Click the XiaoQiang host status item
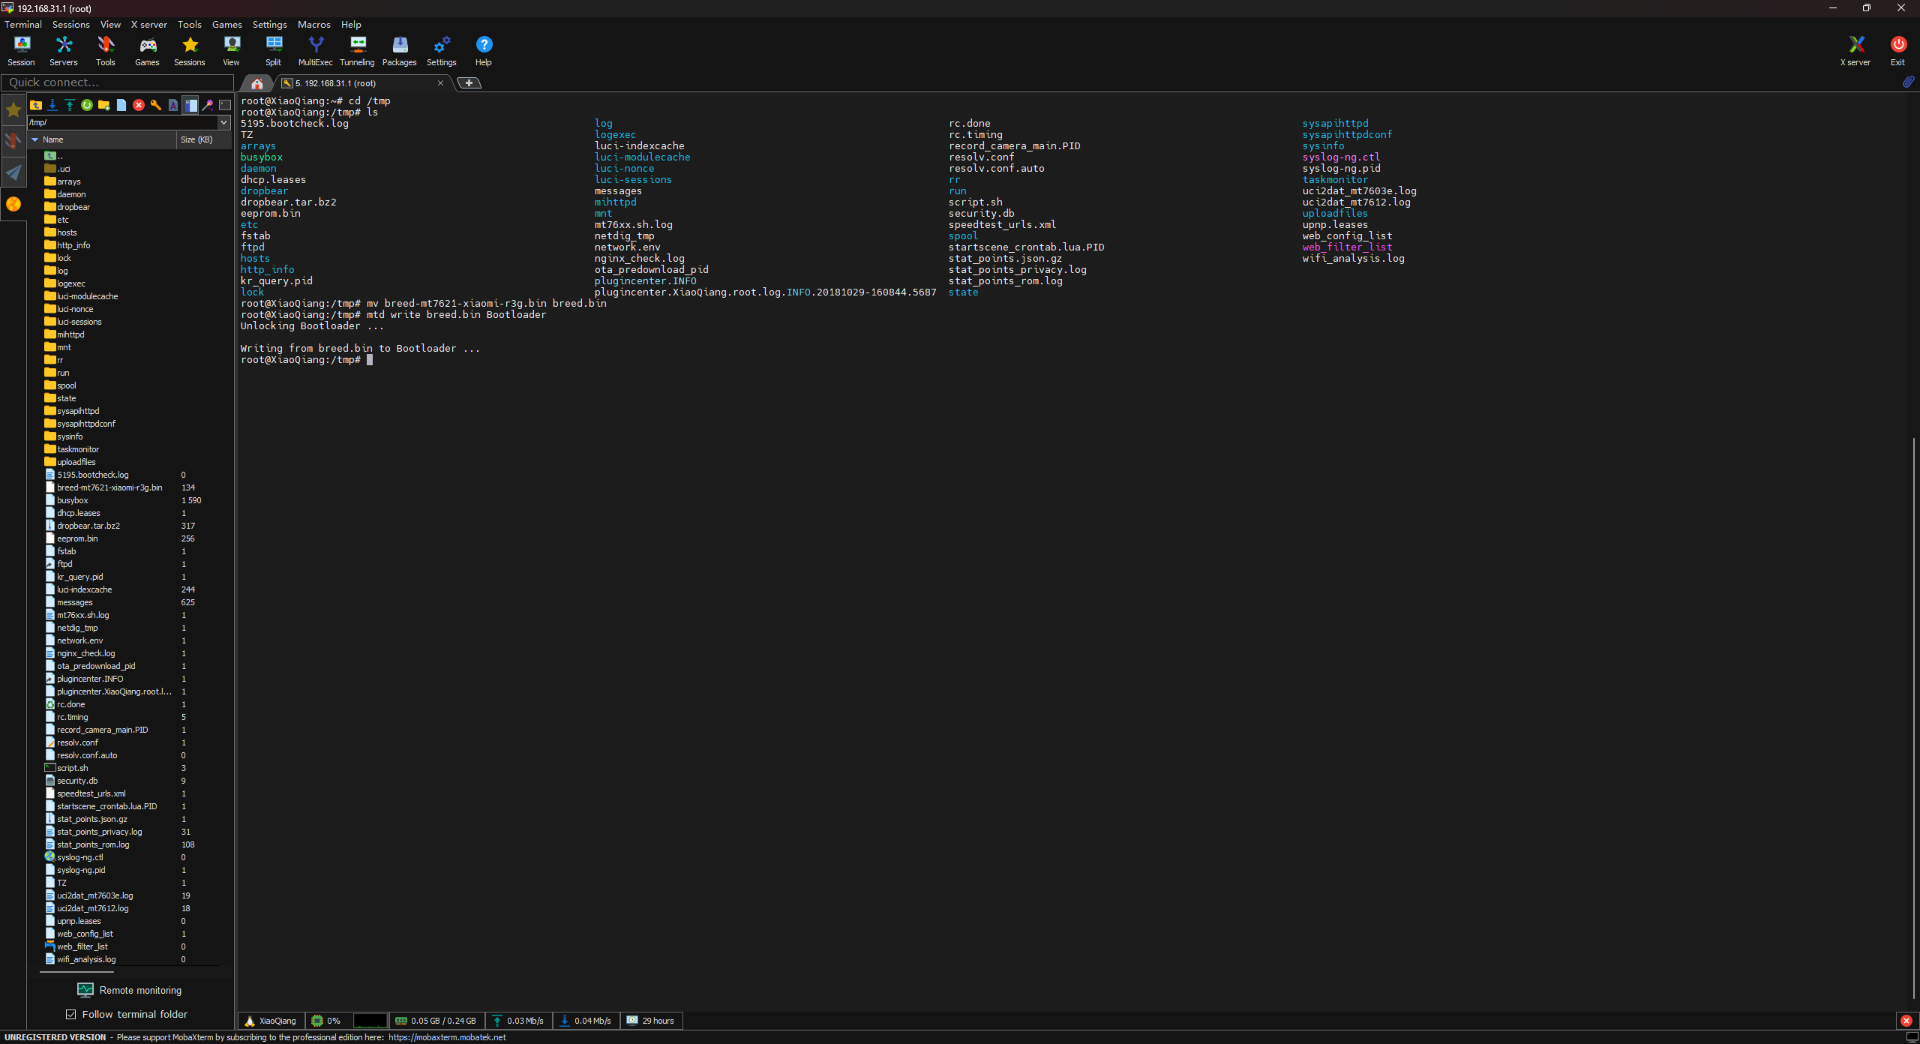1920x1044 pixels. point(270,1021)
